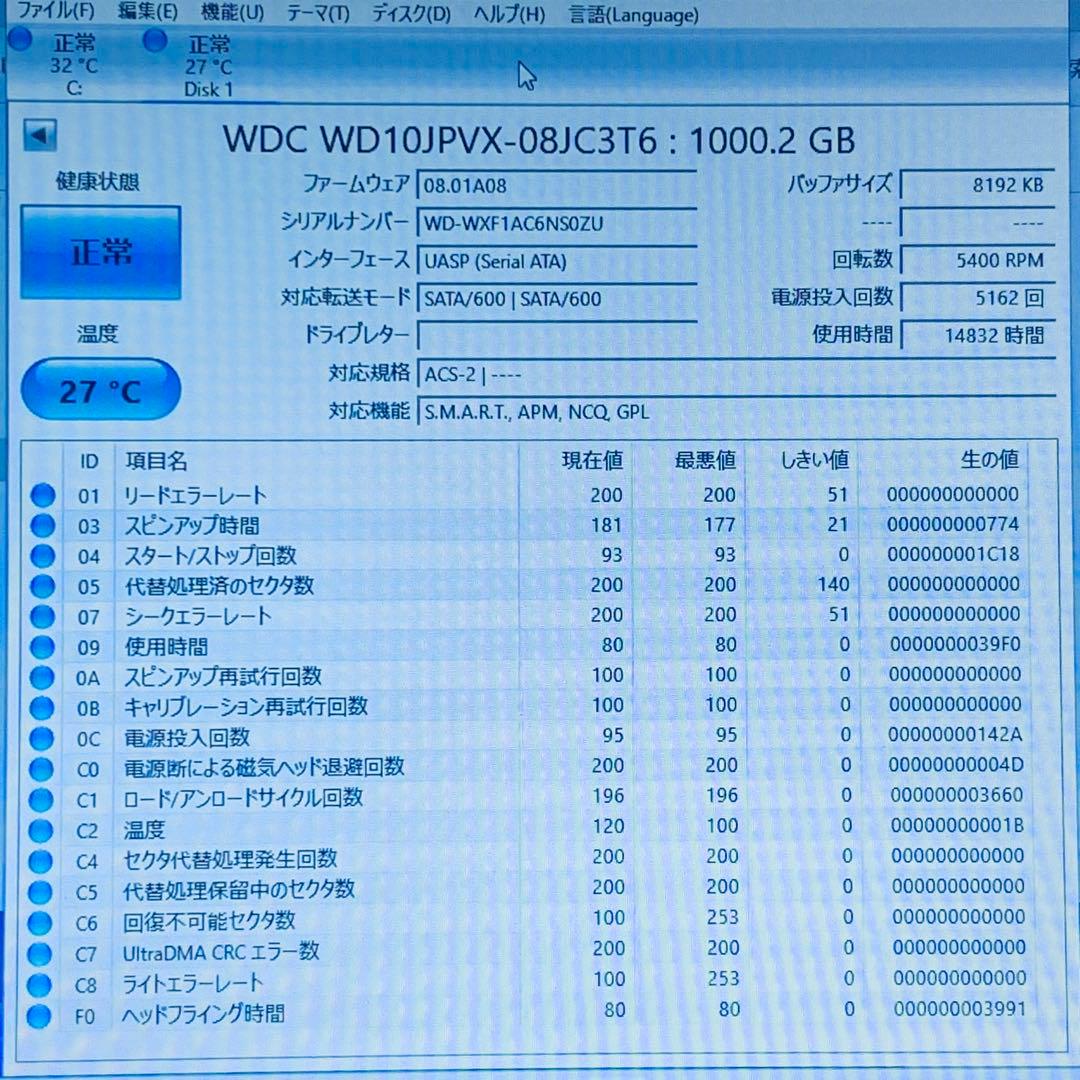The width and height of the screenshot is (1080, 1080).
Task: Click the firmware field 08.01A08
Action: pos(557,185)
